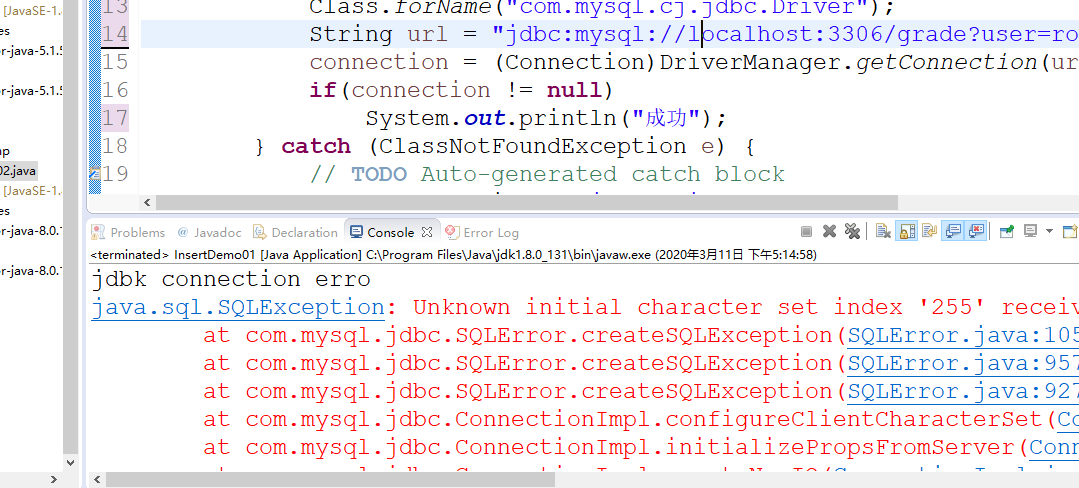Click the Terminate square button in Console

(x=806, y=231)
